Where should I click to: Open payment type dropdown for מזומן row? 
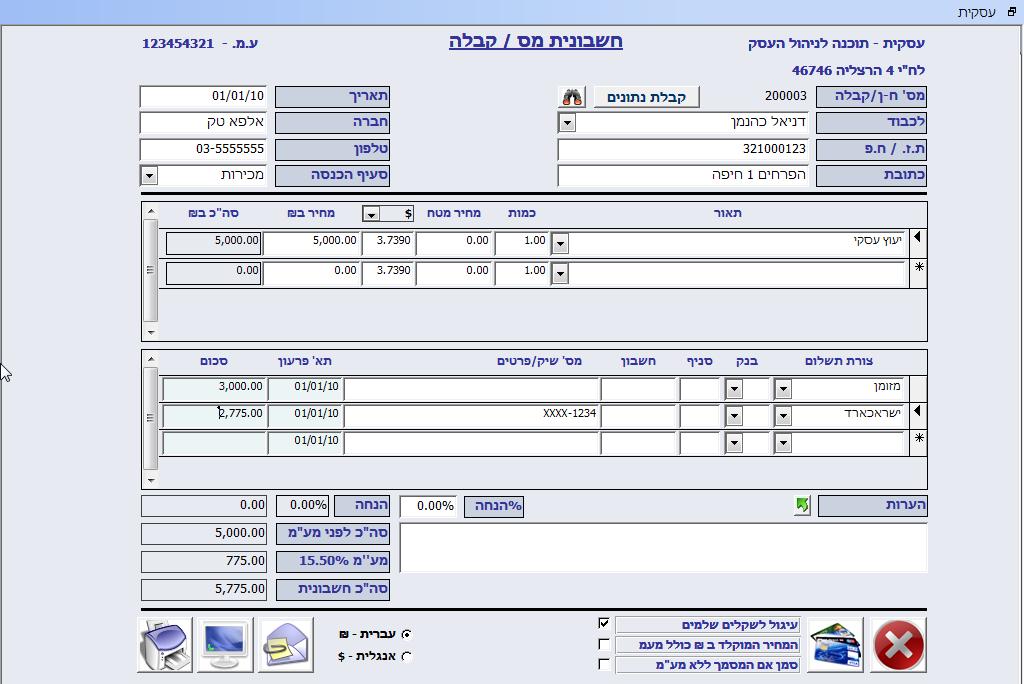coord(782,390)
